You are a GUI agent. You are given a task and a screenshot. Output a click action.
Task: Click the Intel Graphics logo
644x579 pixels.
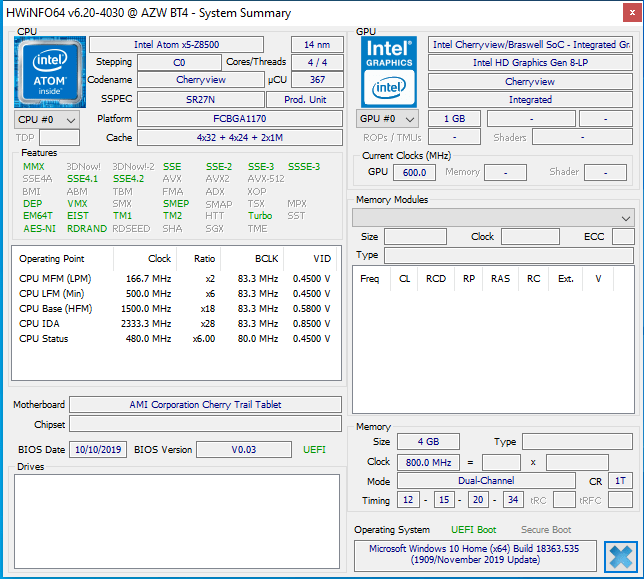pyautogui.click(x=389, y=72)
